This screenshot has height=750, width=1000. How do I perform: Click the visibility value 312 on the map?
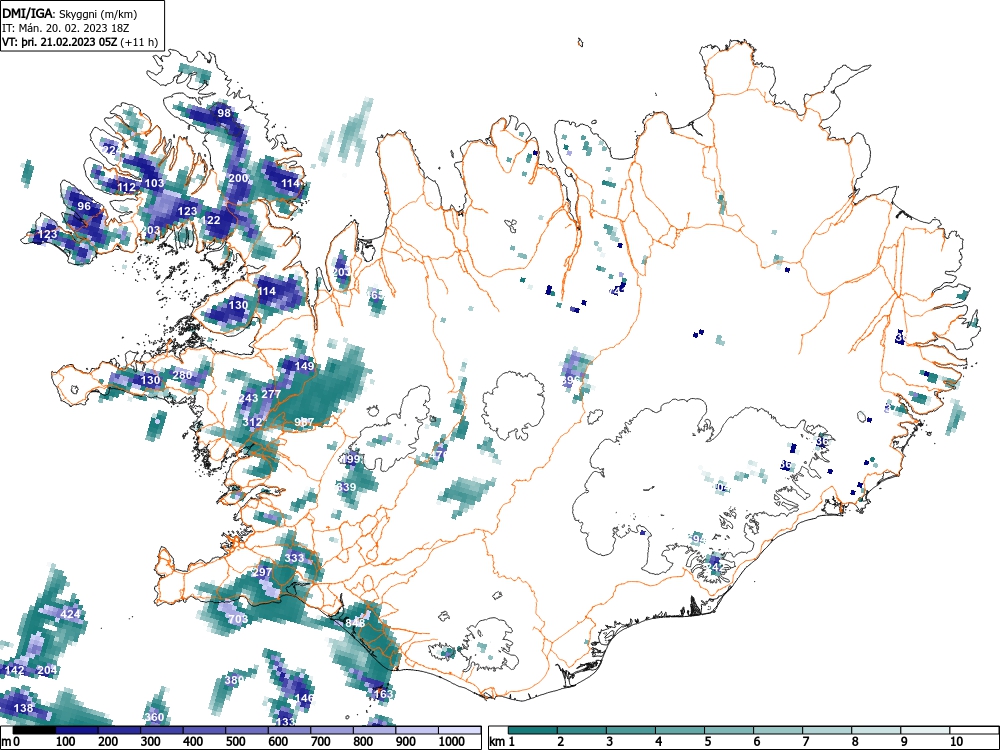253,422
